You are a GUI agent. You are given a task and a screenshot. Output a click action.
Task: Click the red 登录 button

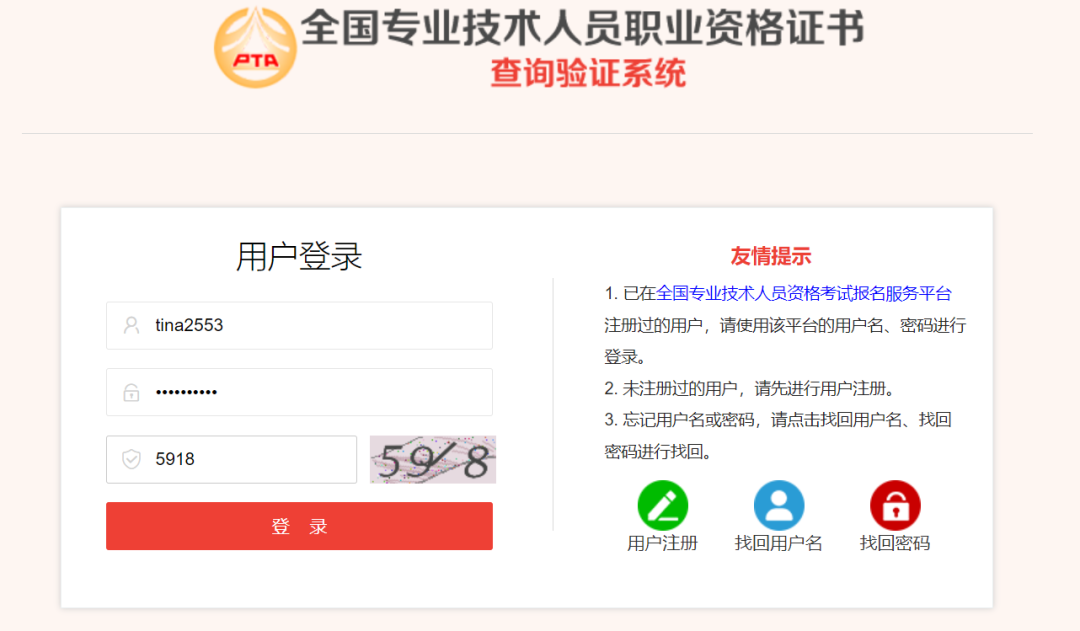coord(299,526)
